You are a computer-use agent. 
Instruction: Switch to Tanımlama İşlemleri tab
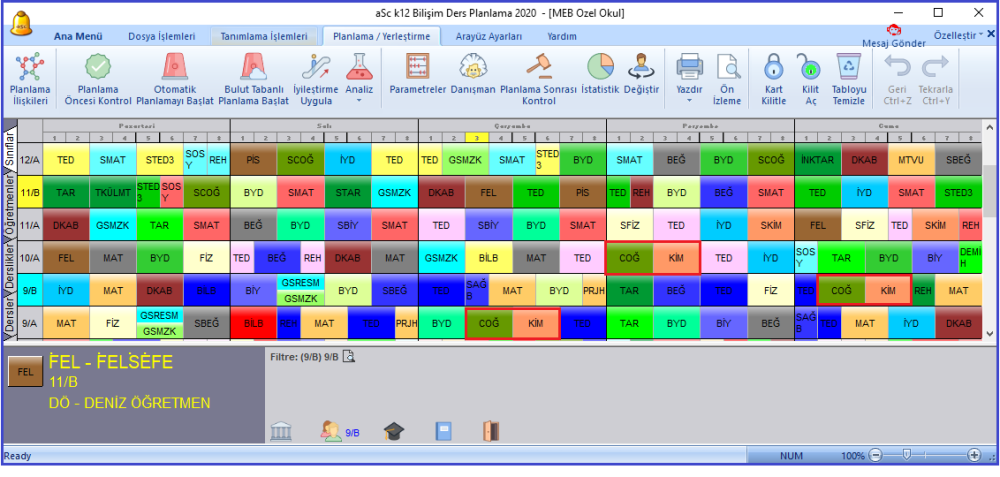(263, 36)
